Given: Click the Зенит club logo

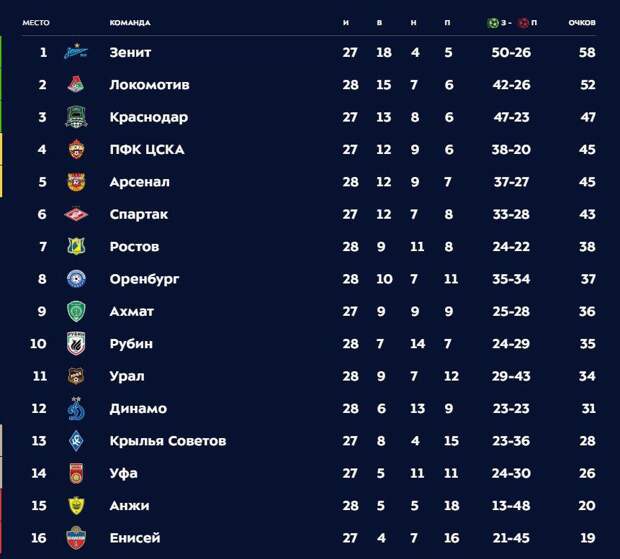Looking at the screenshot, I should pos(76,52).
